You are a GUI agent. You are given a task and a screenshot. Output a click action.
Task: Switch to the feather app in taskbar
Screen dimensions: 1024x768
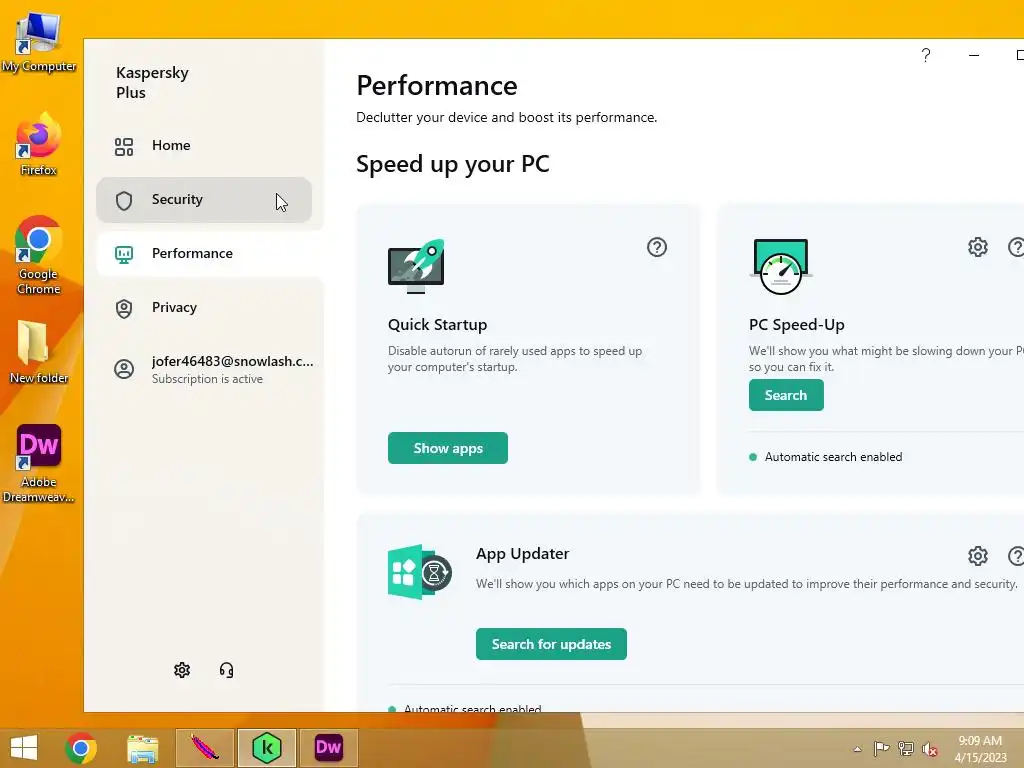click(x=205, y=748)
